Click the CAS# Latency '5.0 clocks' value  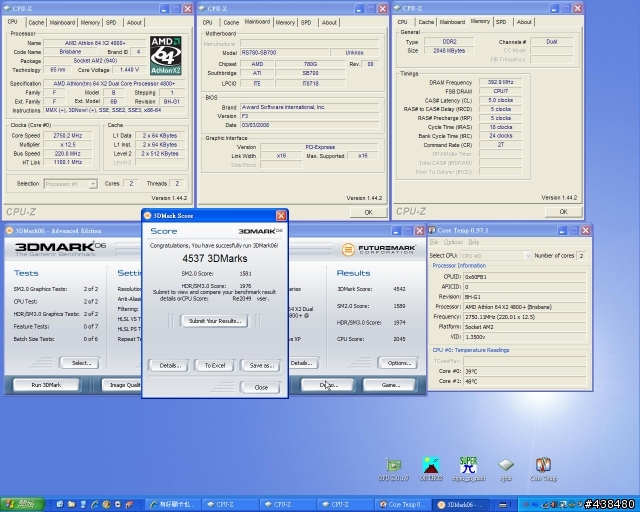[500, 100]
